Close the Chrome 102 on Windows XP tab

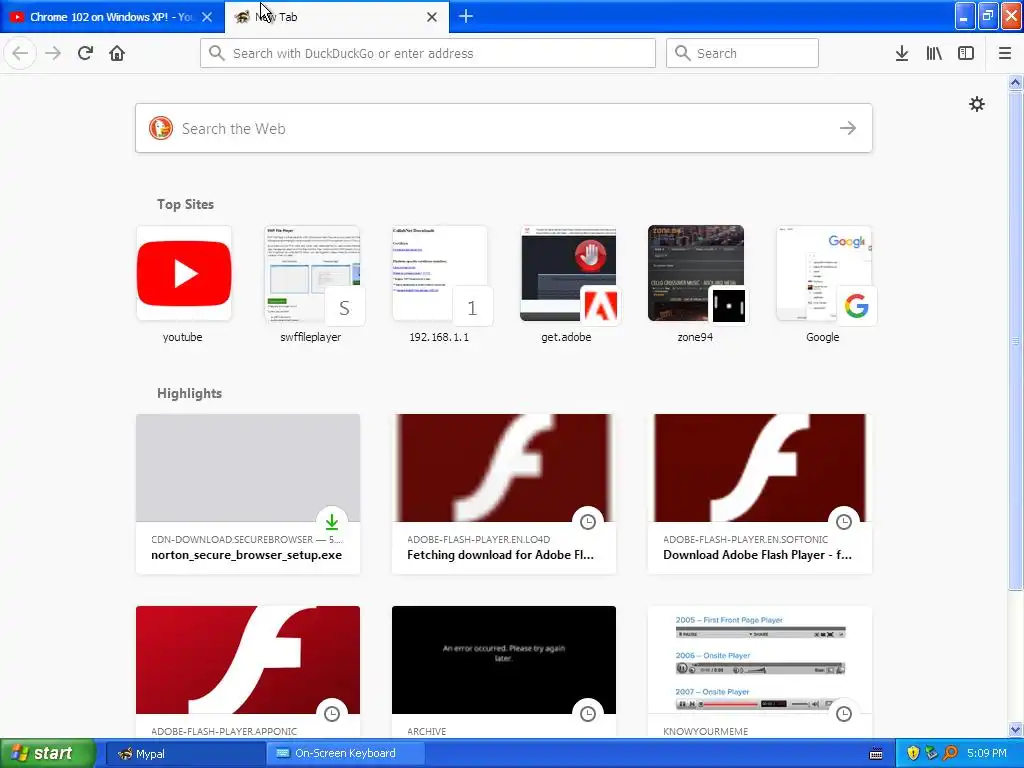[207, 17]
